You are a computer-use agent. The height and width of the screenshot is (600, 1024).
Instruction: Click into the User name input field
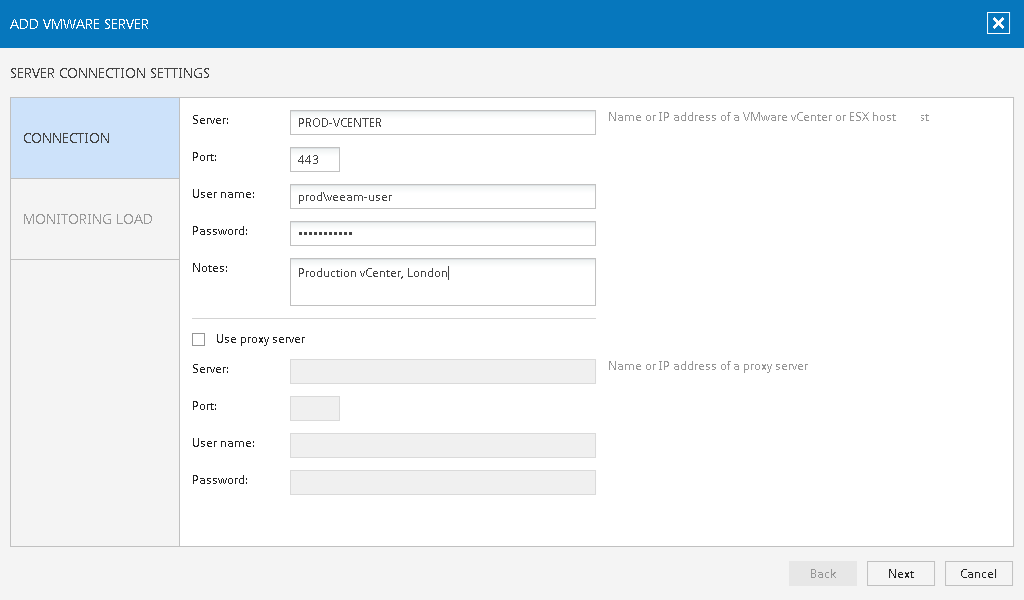pyautogui.click(x=442, y=196)
